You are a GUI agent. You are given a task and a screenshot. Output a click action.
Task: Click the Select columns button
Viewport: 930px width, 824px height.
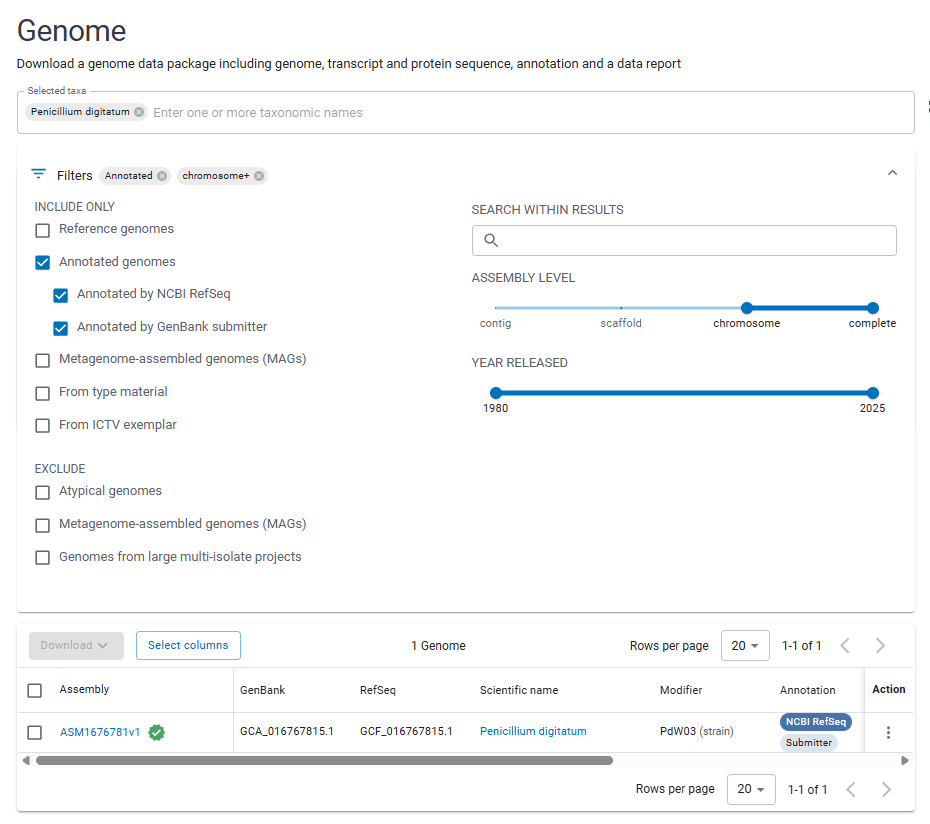[x=188, y=646]
